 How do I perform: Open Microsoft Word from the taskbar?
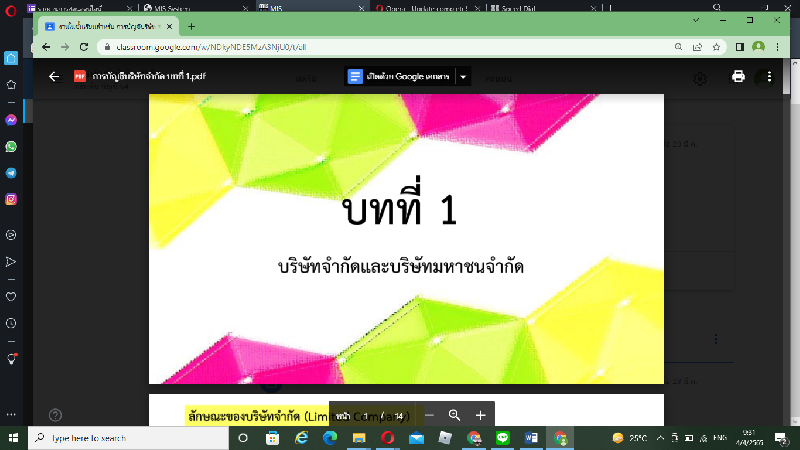[531, 438]
